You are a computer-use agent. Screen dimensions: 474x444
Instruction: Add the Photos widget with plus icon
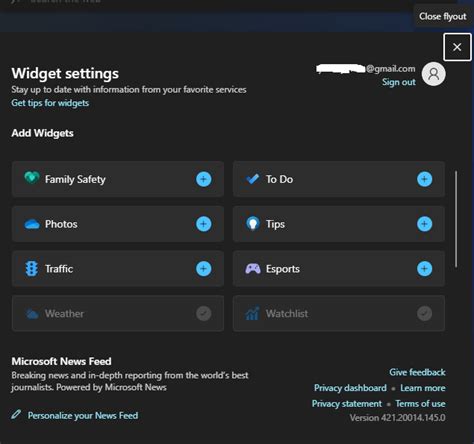pos(203,224)
